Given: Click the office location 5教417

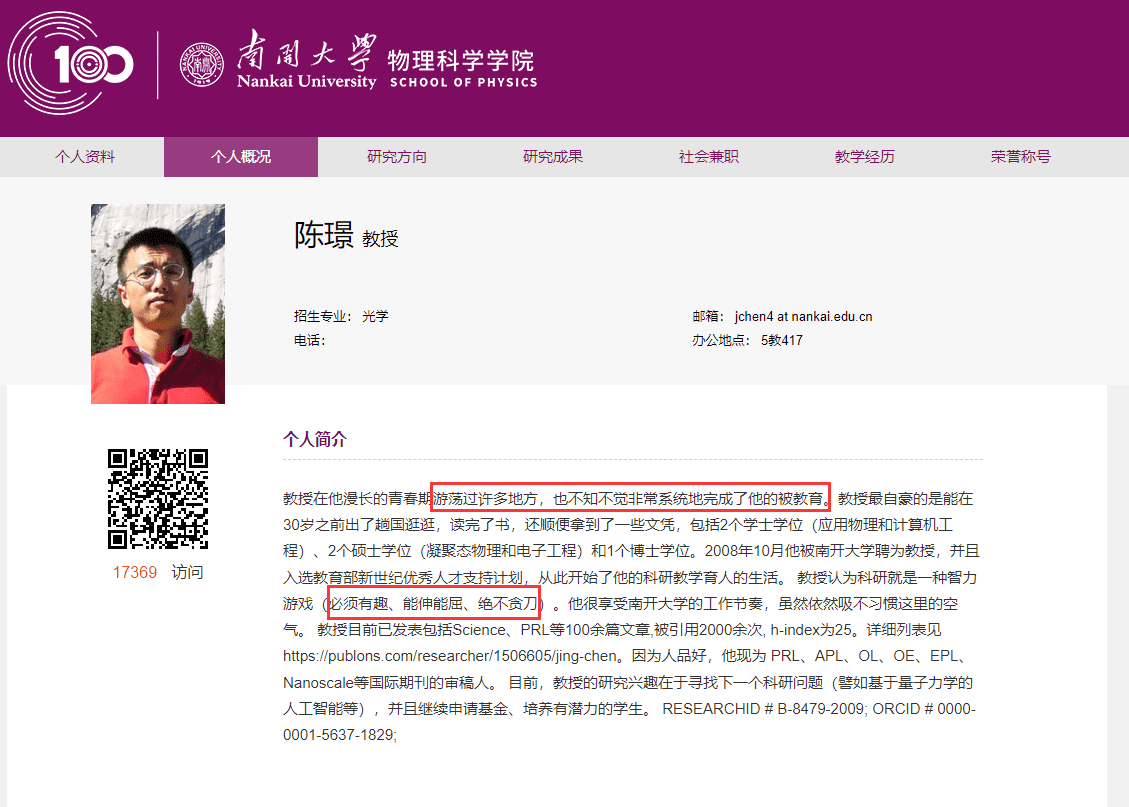Looking at the screenshot, I should (x=781, y=341).
